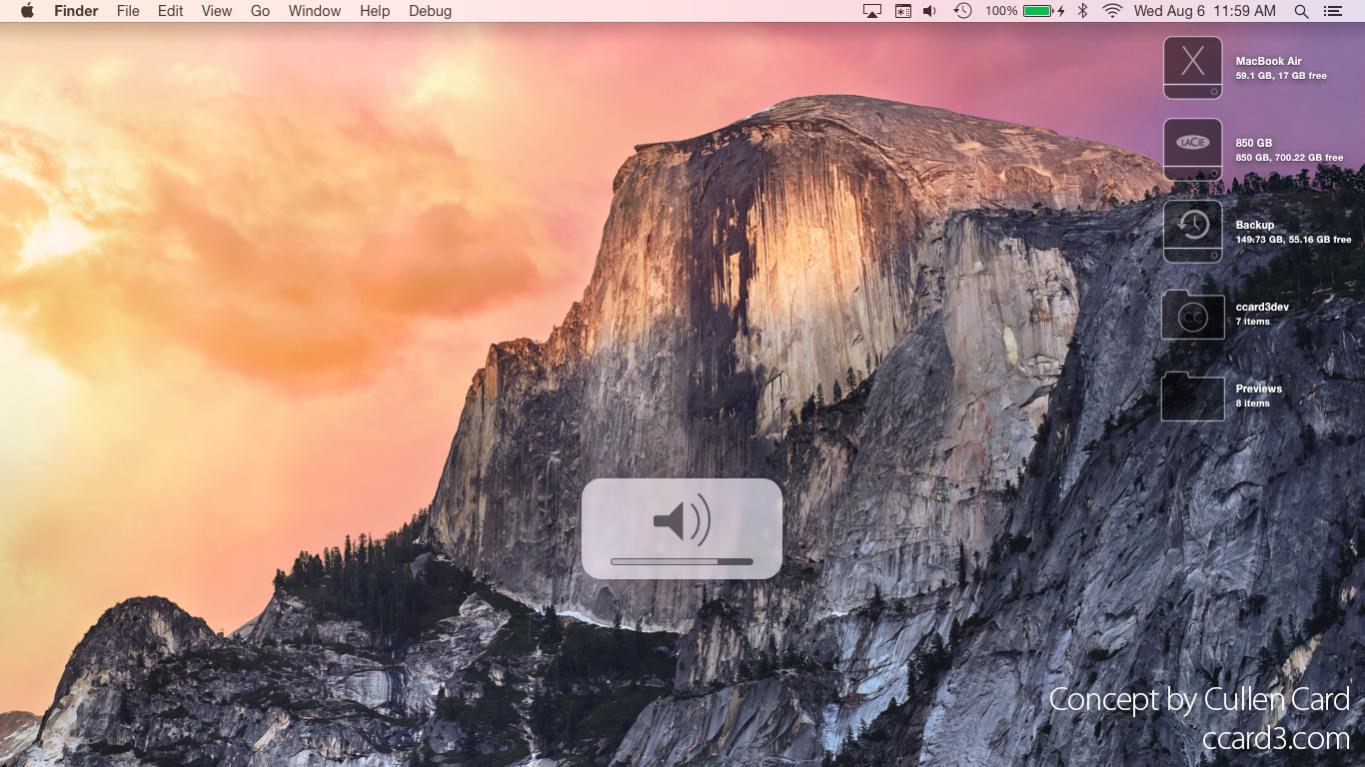1365x767 pixels.
Task: Open the Help menu
Action: [375, 11]
